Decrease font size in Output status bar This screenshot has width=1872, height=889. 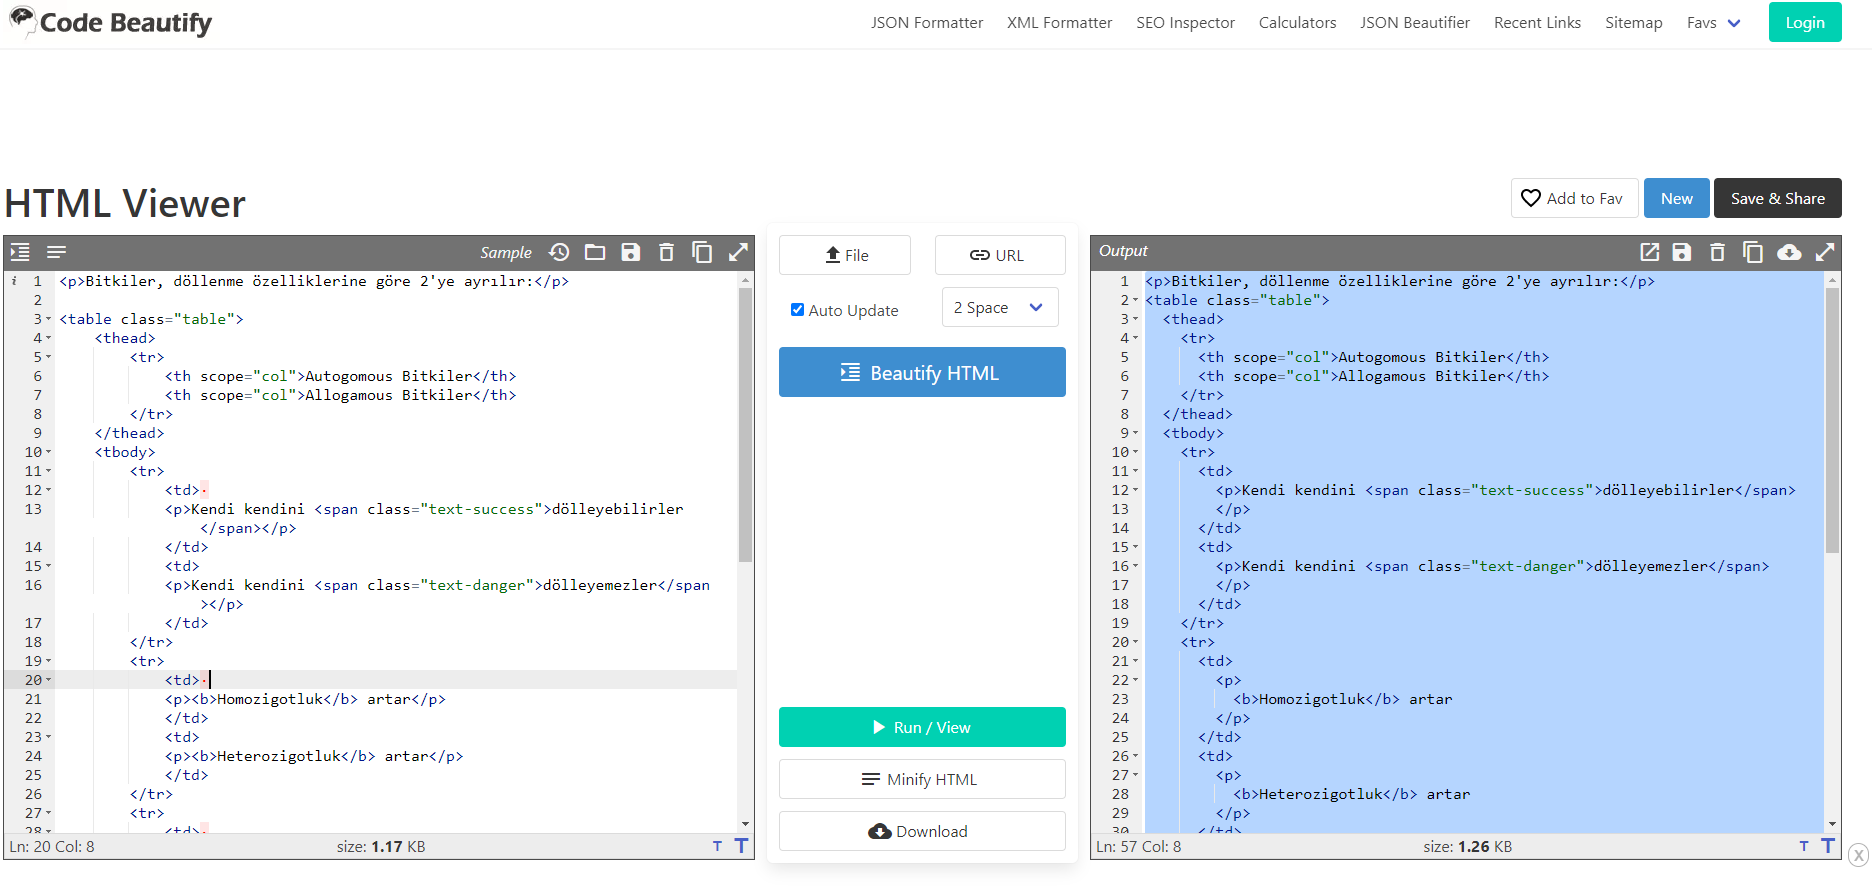point(1804,846)
